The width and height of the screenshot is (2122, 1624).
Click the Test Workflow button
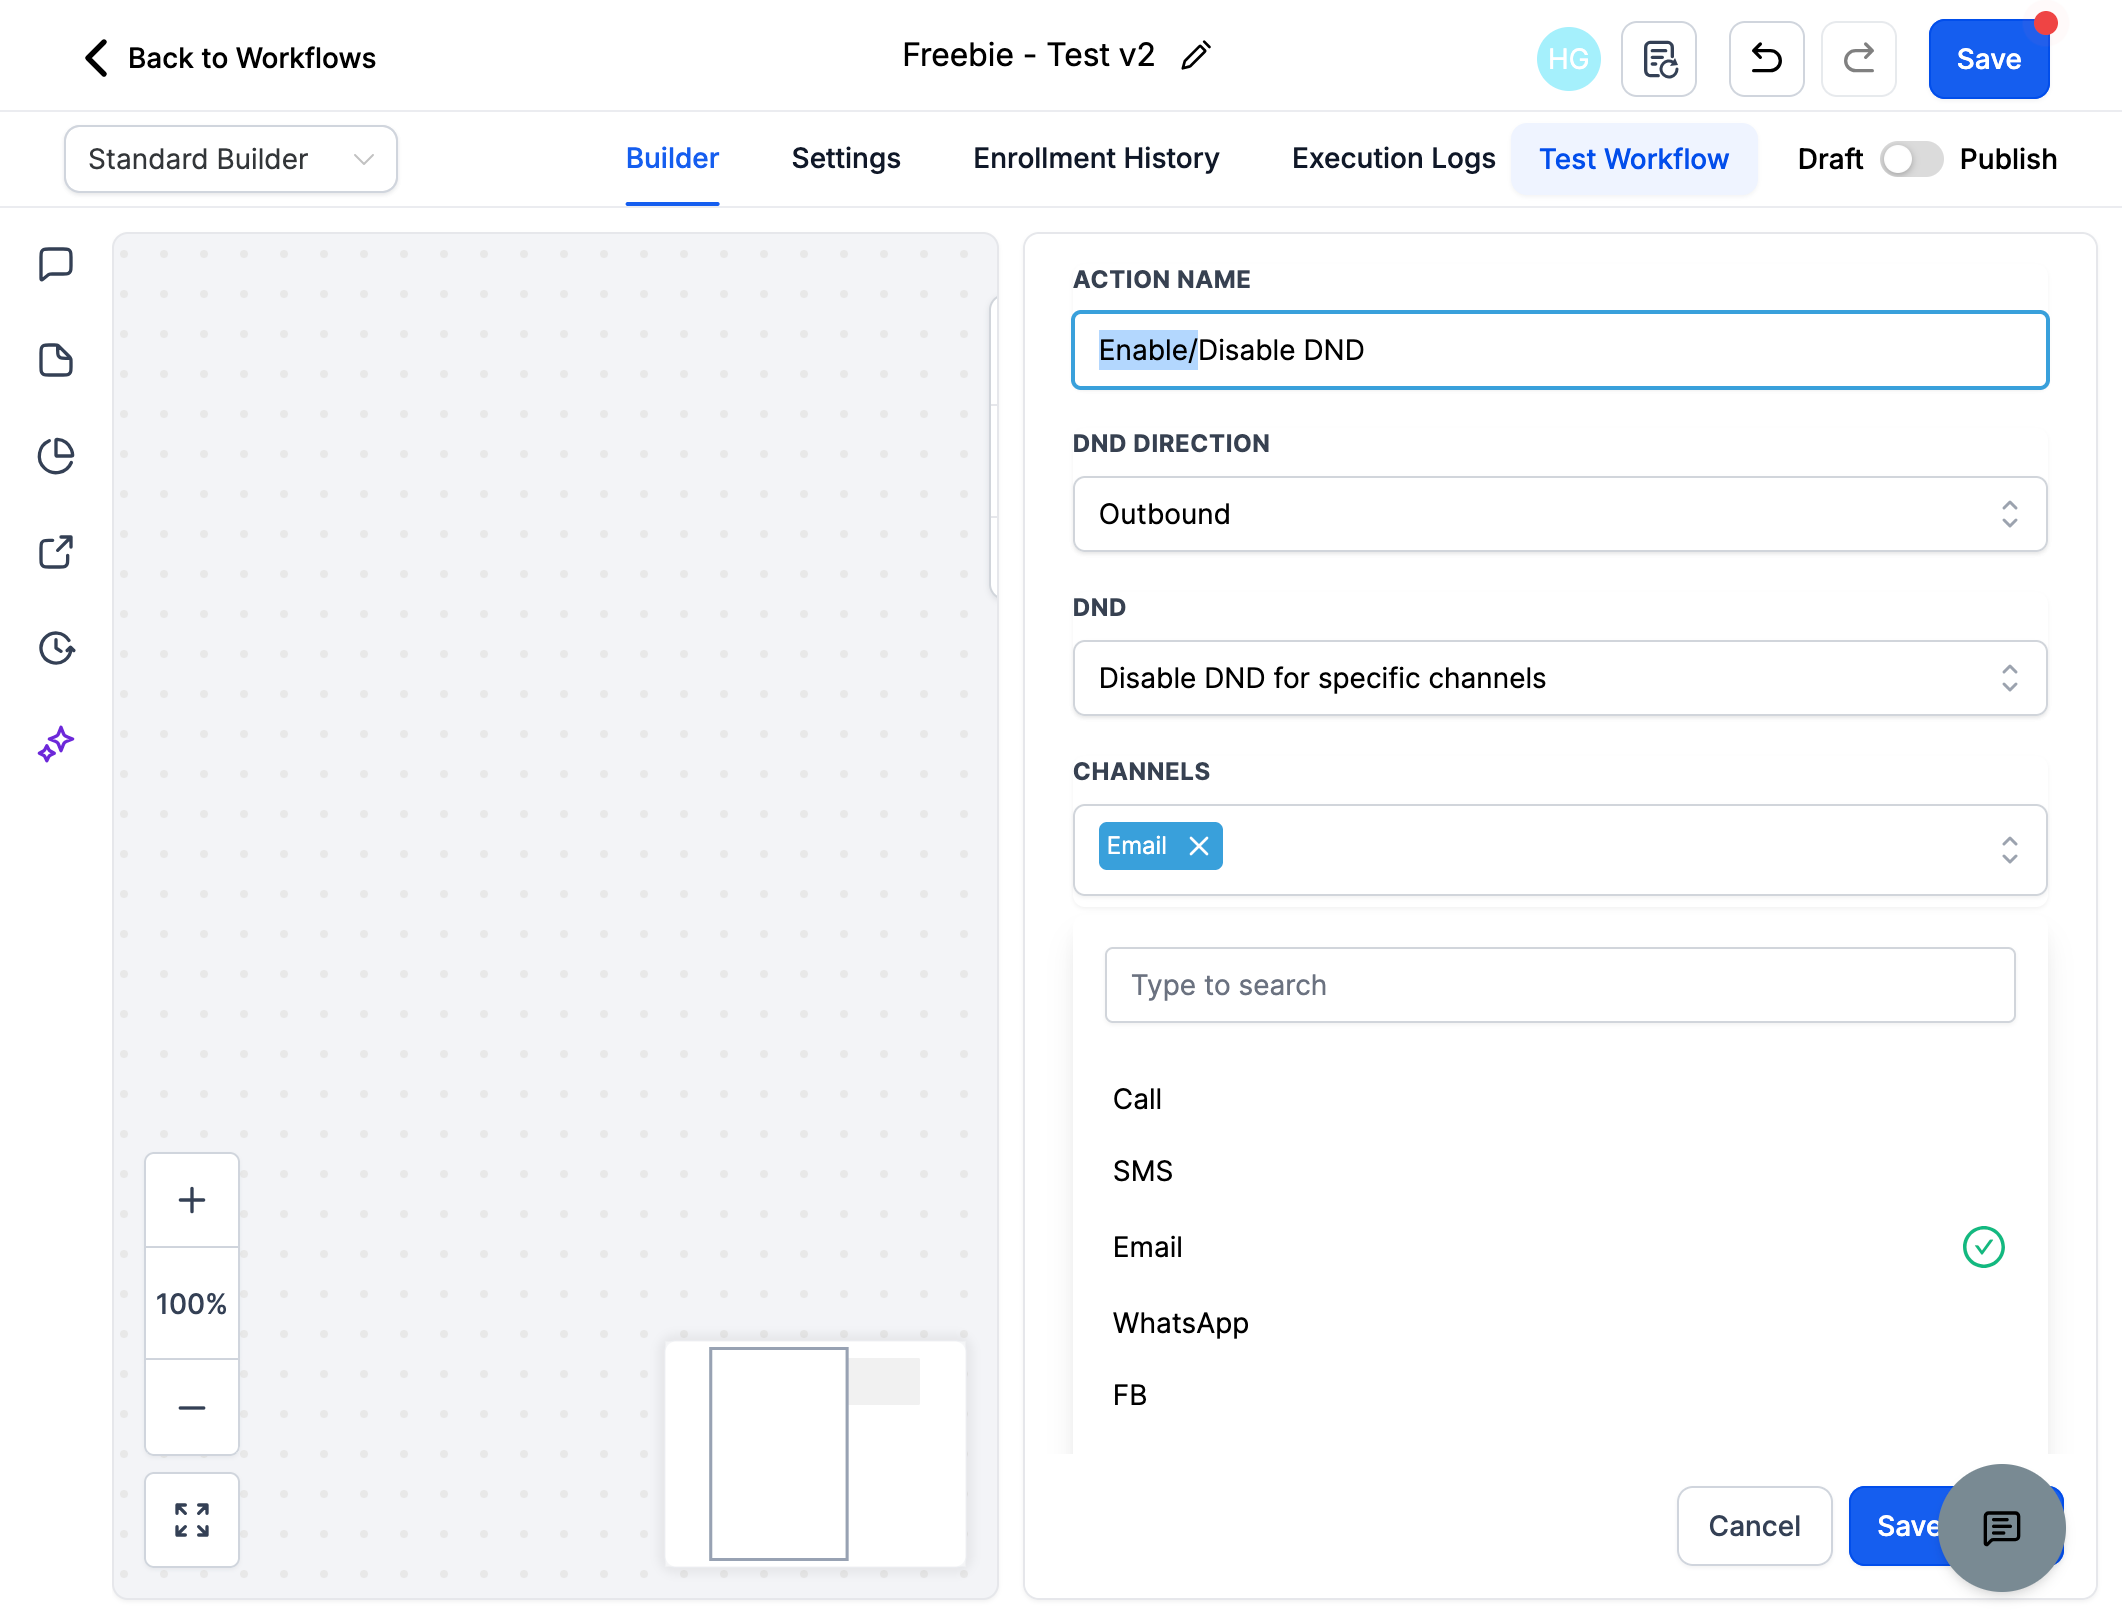pos(1634,159)
